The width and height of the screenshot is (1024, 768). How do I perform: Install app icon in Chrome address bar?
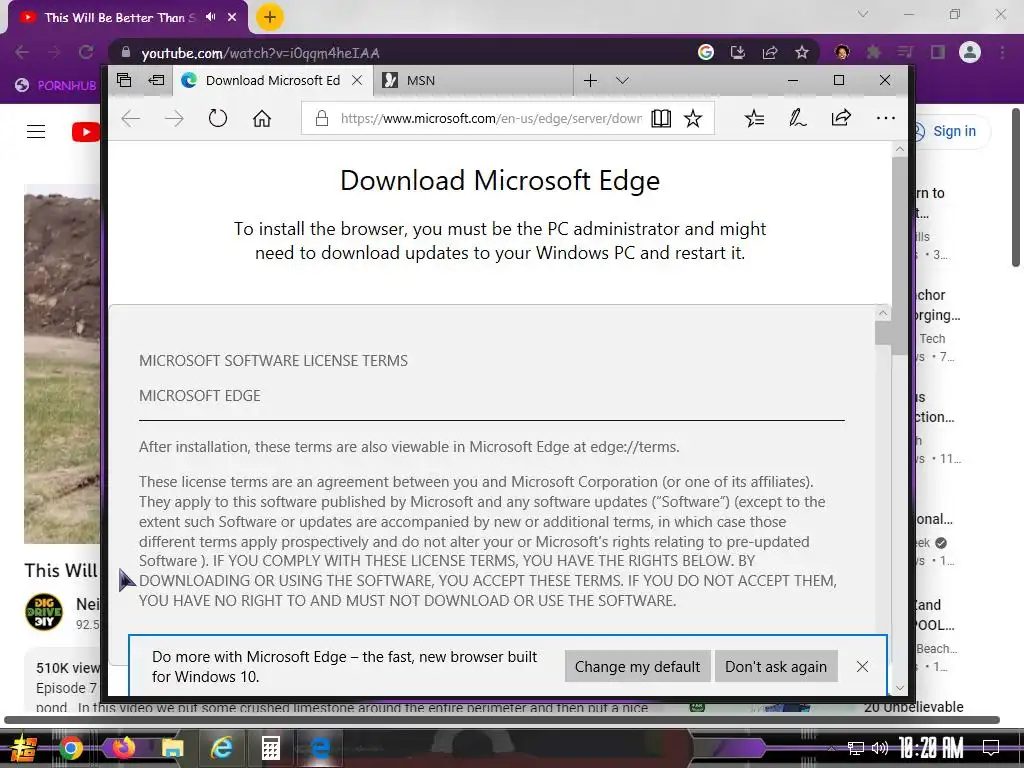tap(738, 52)
